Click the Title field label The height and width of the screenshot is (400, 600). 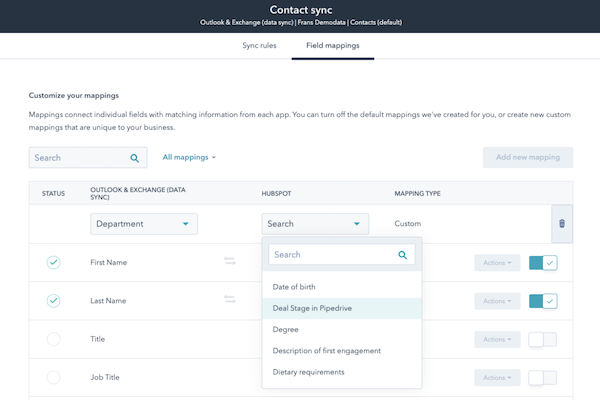coord(98,339)
